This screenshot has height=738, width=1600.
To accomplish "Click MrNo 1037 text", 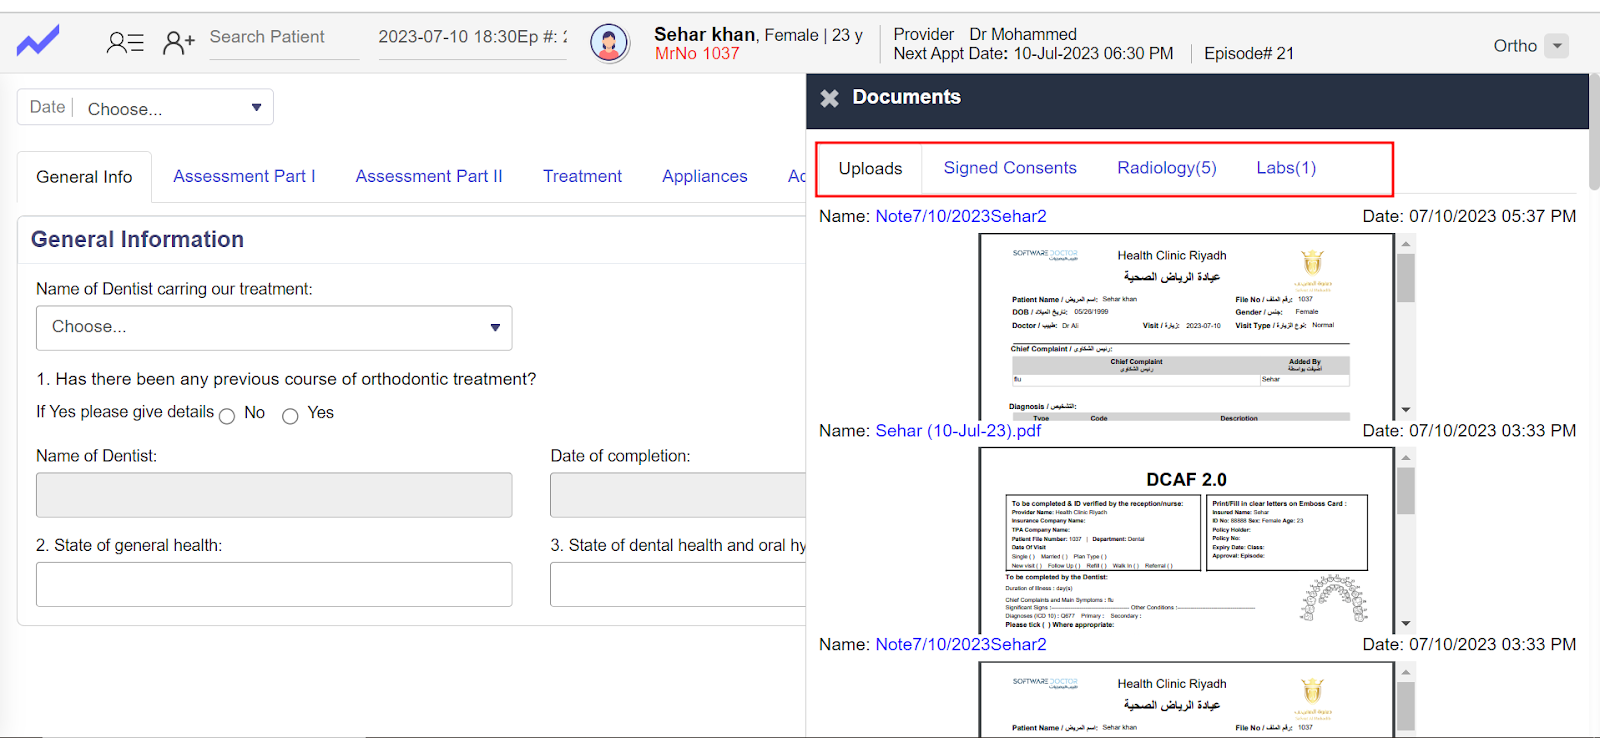I will point(697,54).
